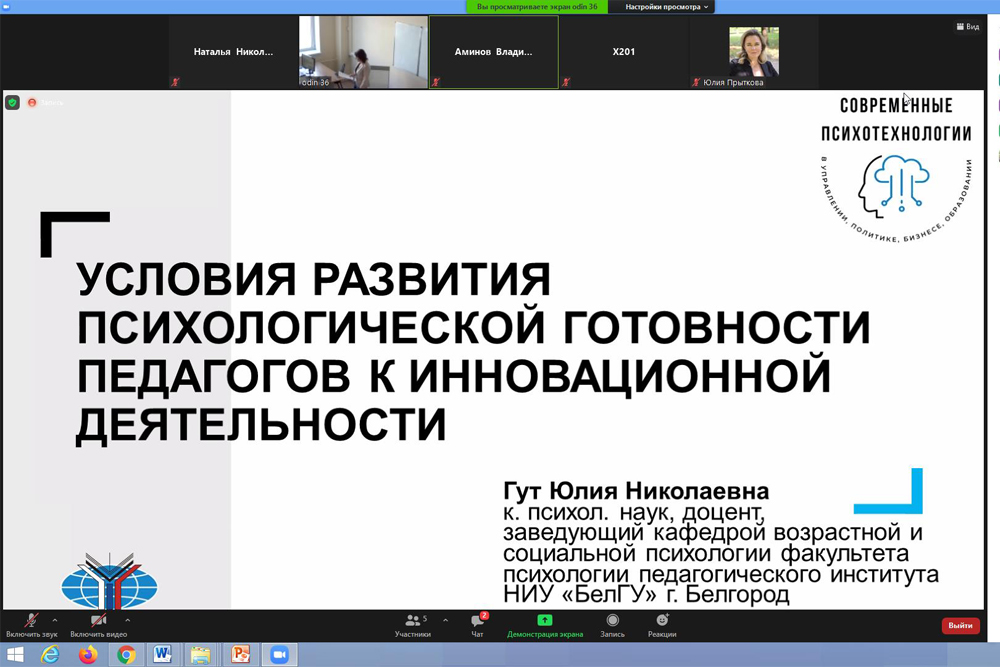Open Google Chrome from the taskbar
Viewport: 1000px width, 667px height.
coord(126,655)
